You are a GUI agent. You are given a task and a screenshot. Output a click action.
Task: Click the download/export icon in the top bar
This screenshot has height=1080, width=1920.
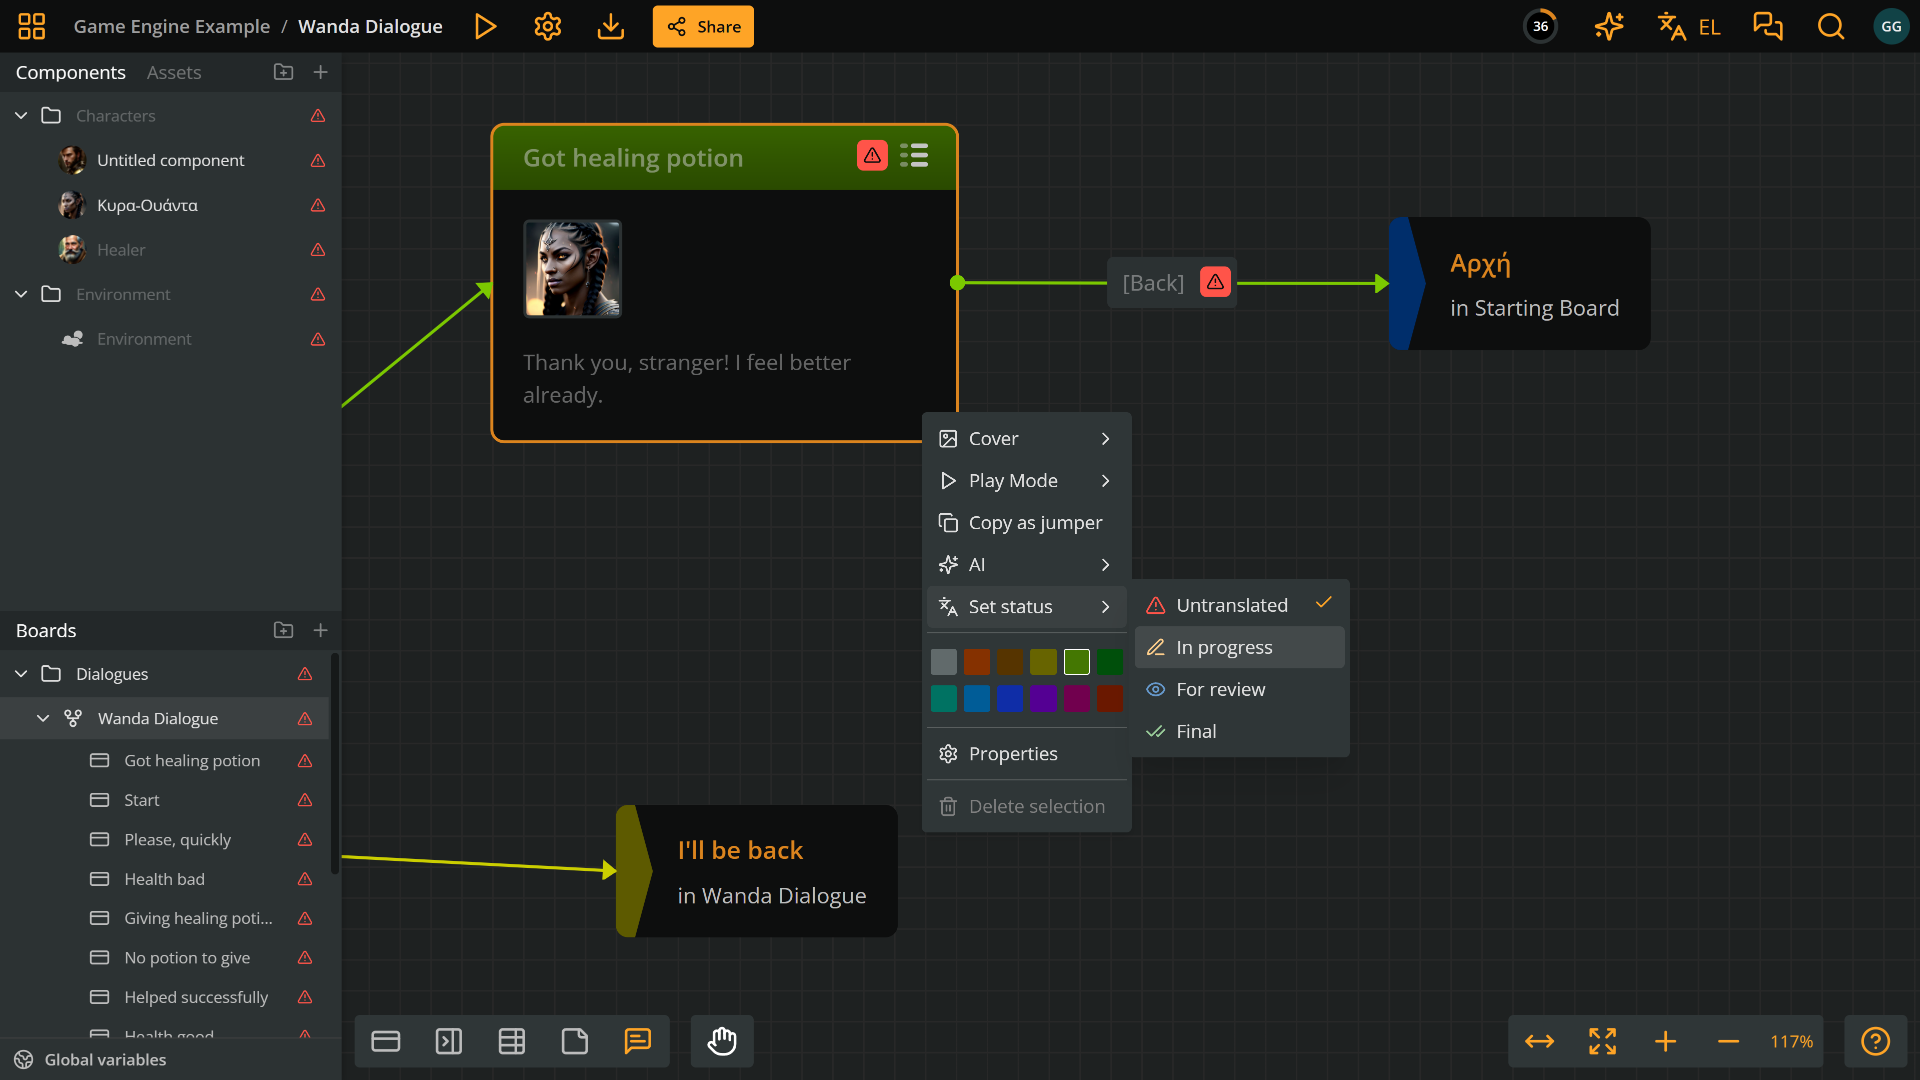pyautogui.click(x=610, y=26)
